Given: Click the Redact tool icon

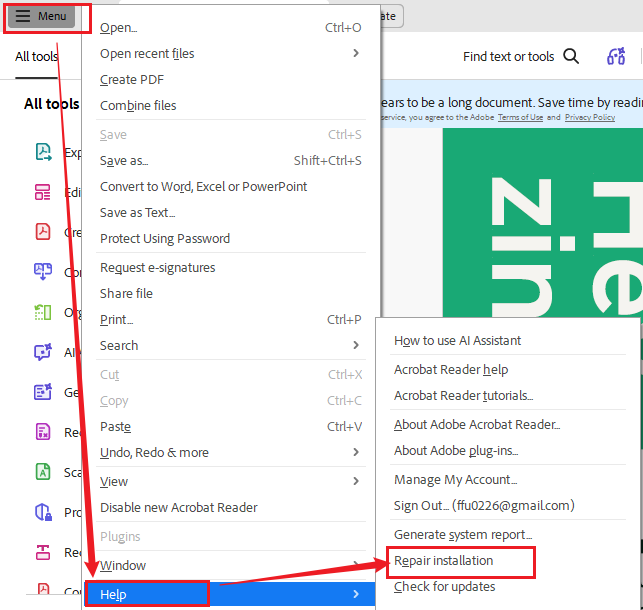Looking at the screenshot, I should [x=43, y=552].
